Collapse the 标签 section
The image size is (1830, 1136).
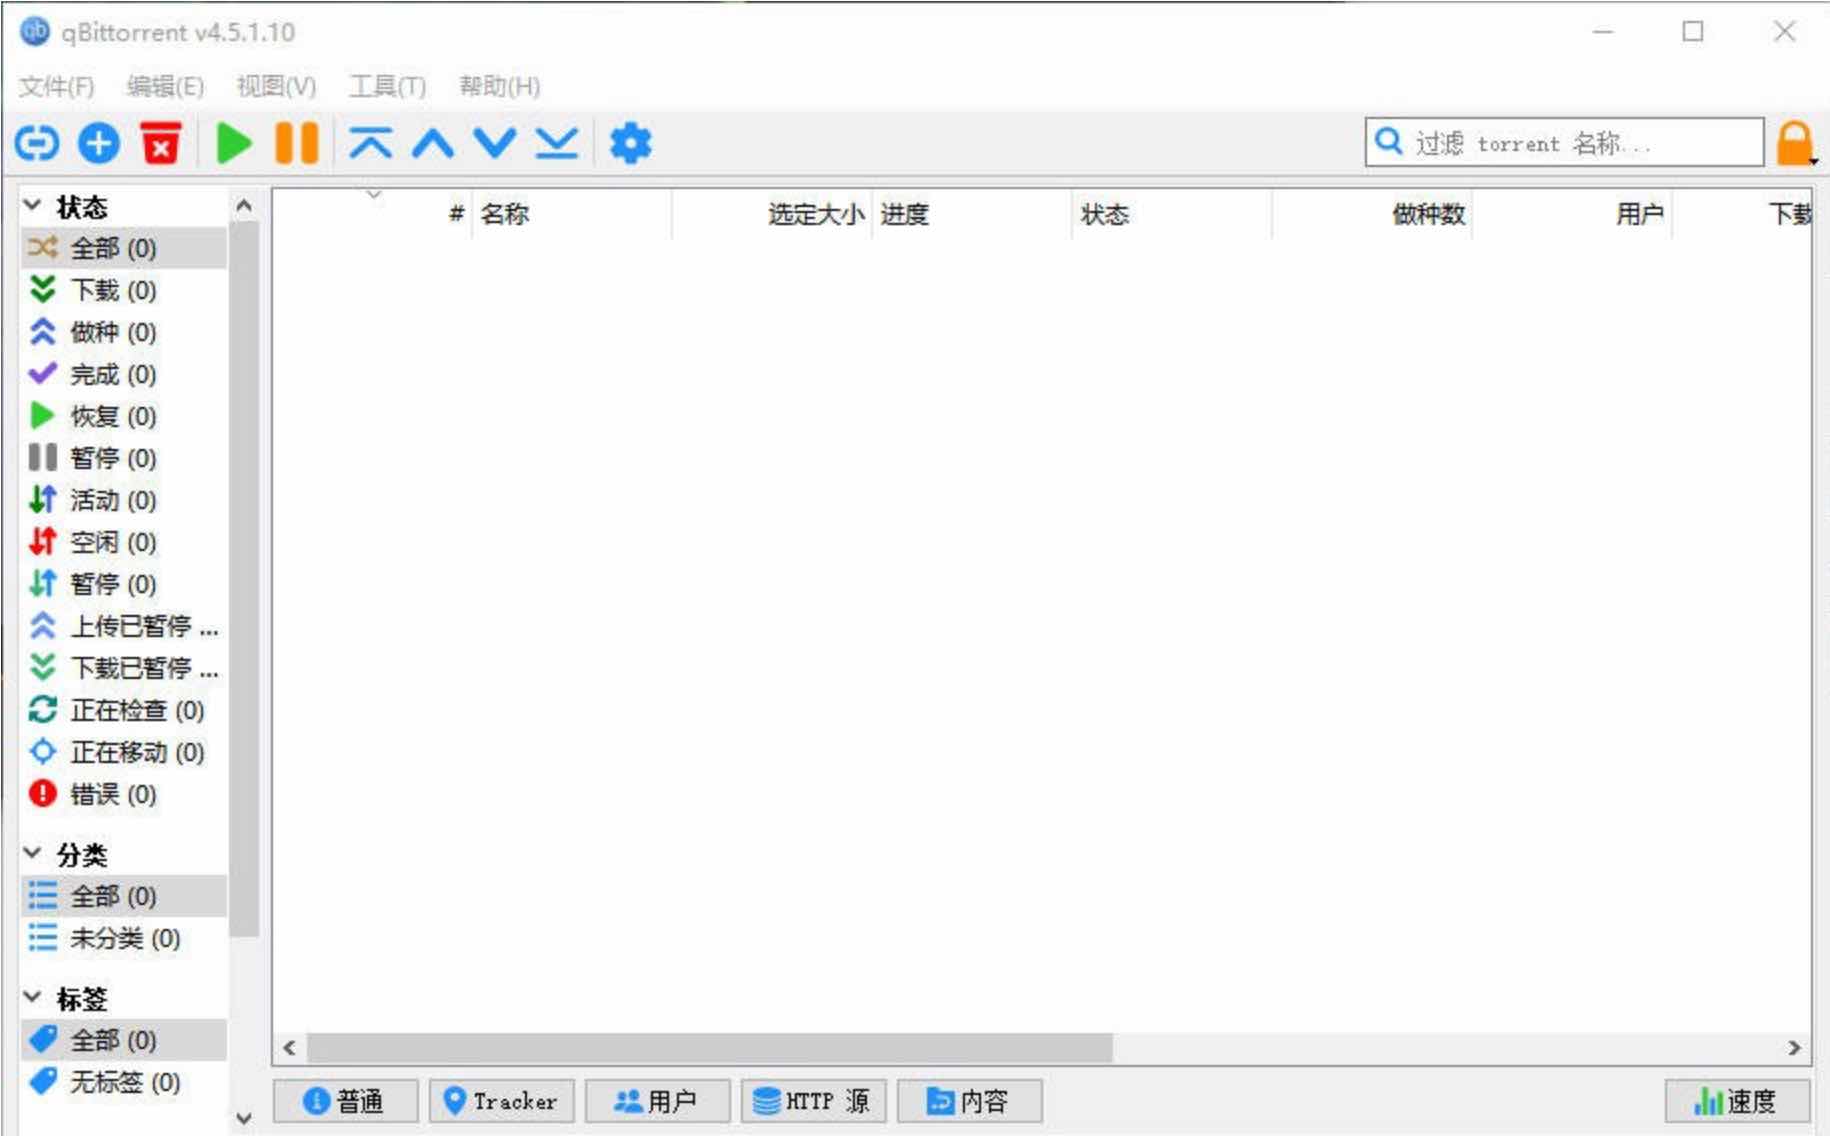[x=33, y=997]
